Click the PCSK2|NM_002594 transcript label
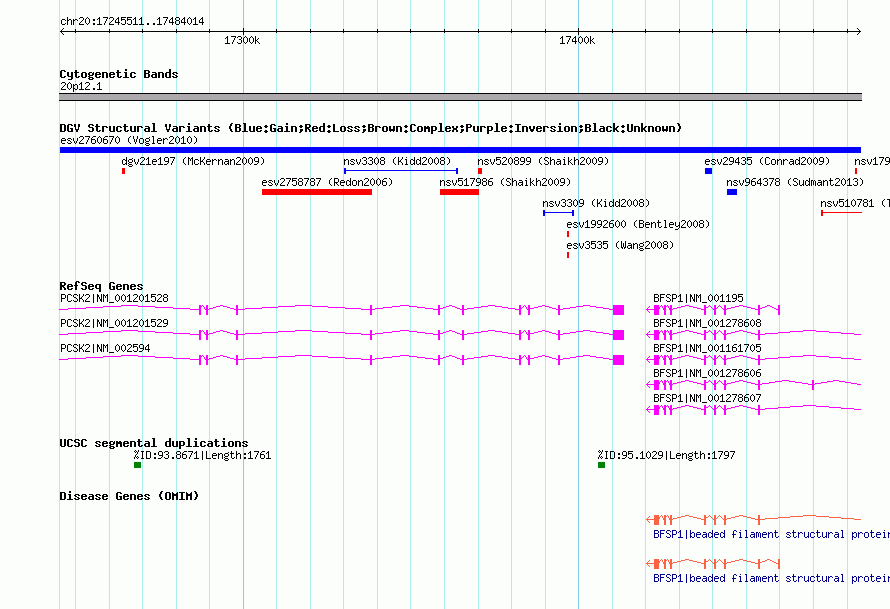Viewport: 890px width, 609px height. click(x=105, y=348)
